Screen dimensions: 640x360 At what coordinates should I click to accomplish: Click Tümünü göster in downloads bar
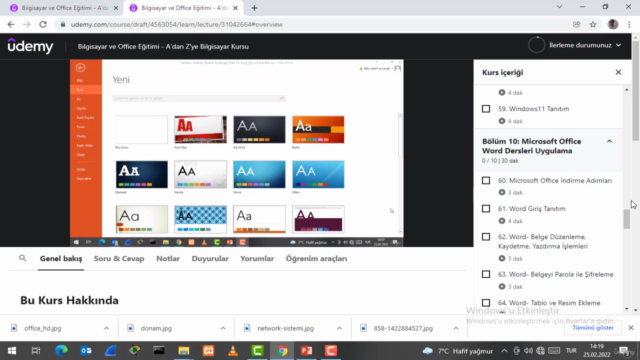coord(593,328)
